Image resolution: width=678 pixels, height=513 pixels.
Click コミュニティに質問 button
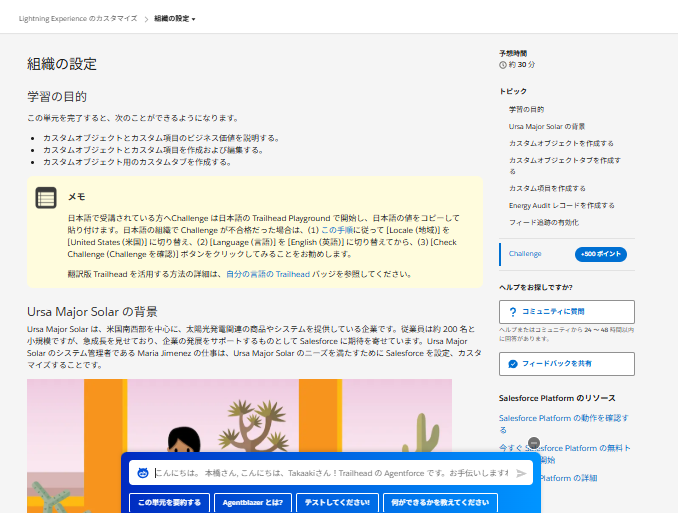point(566,312)
